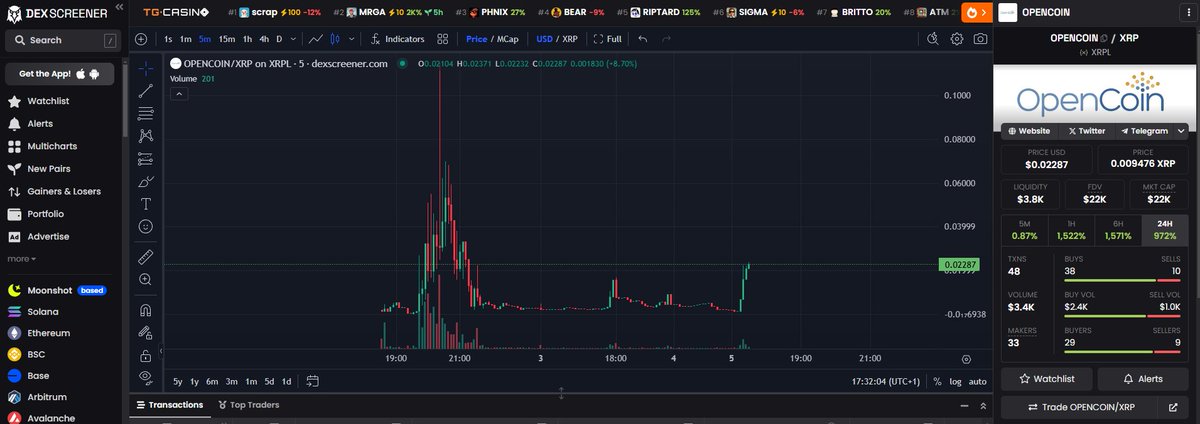Open quick search in chart toolbar
This screenshot has width=1200, height=424.
[x=932, y=39]
